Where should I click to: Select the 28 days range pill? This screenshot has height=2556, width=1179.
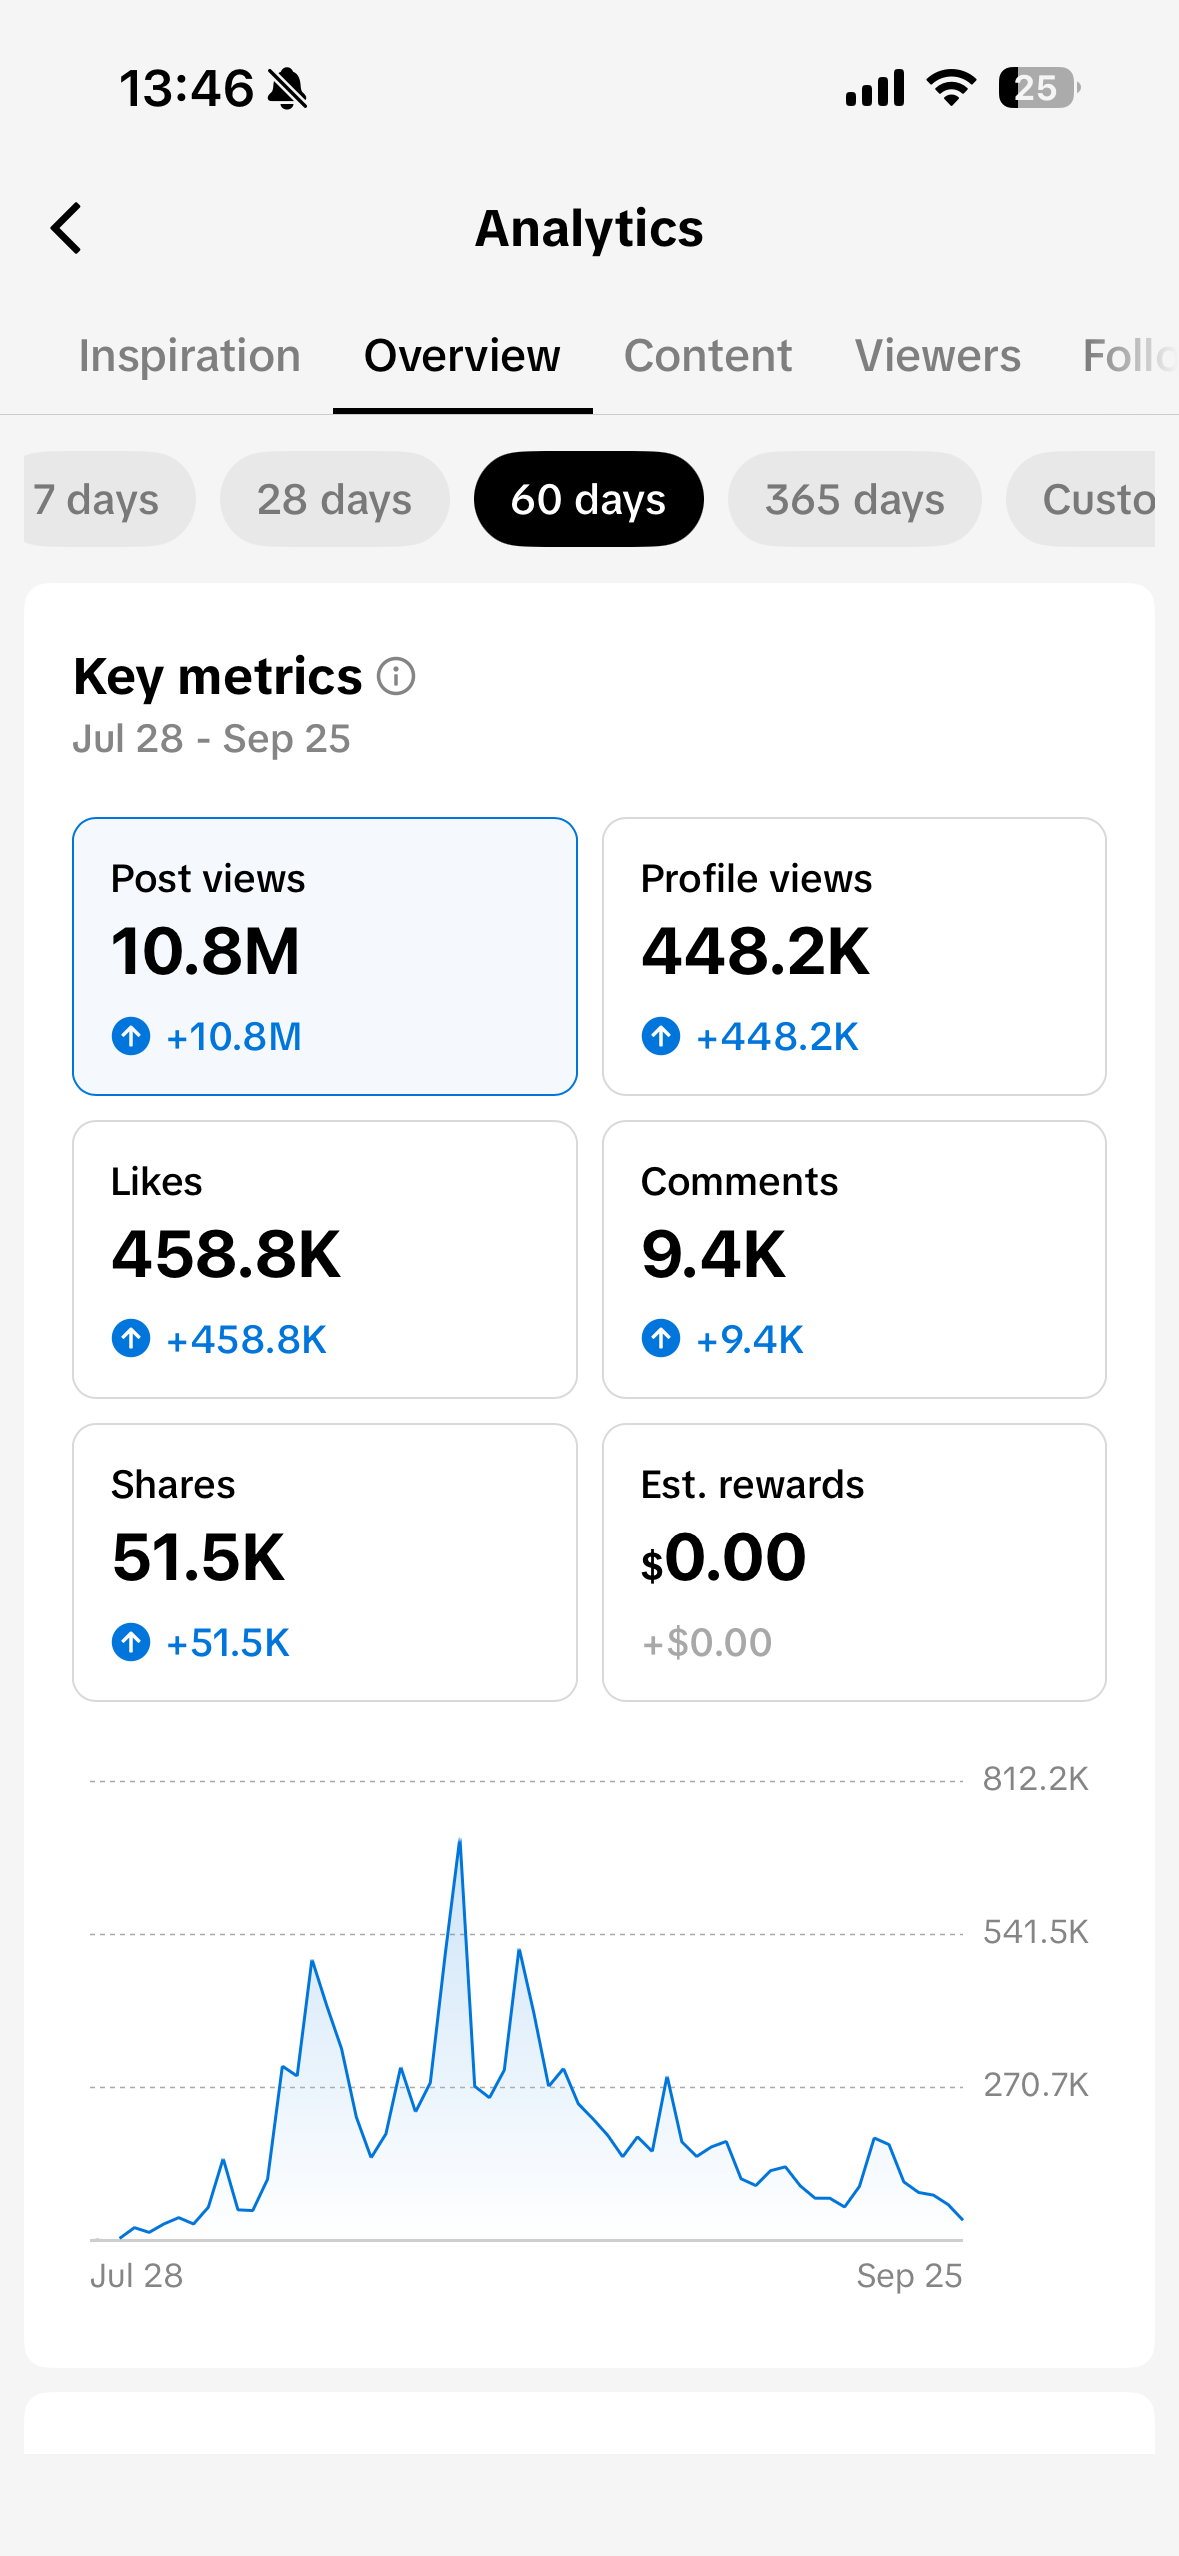(x=334, y=499)
